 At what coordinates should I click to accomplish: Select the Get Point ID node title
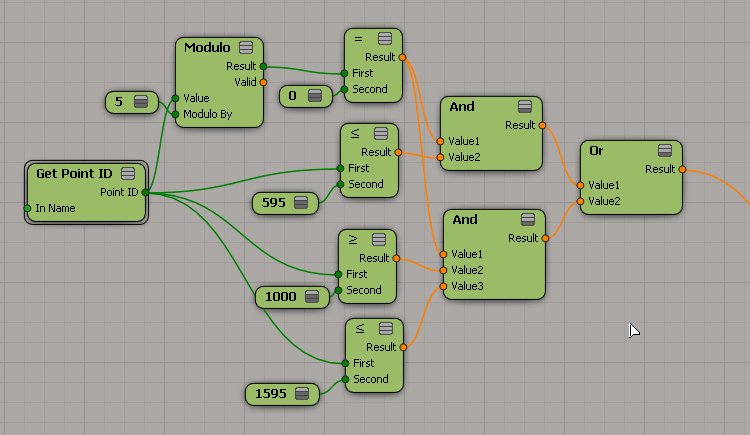74,173
